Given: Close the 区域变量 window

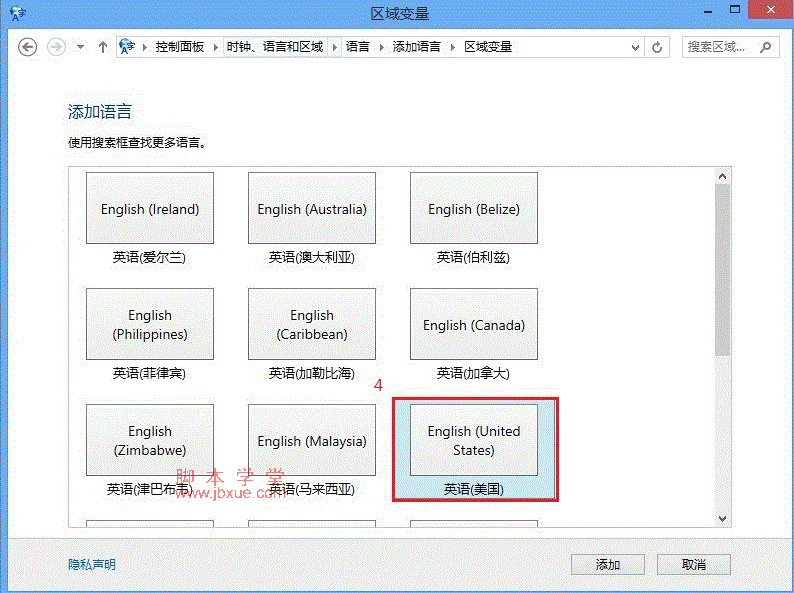Looking at the screenshot, I should (x=770, y=10).
